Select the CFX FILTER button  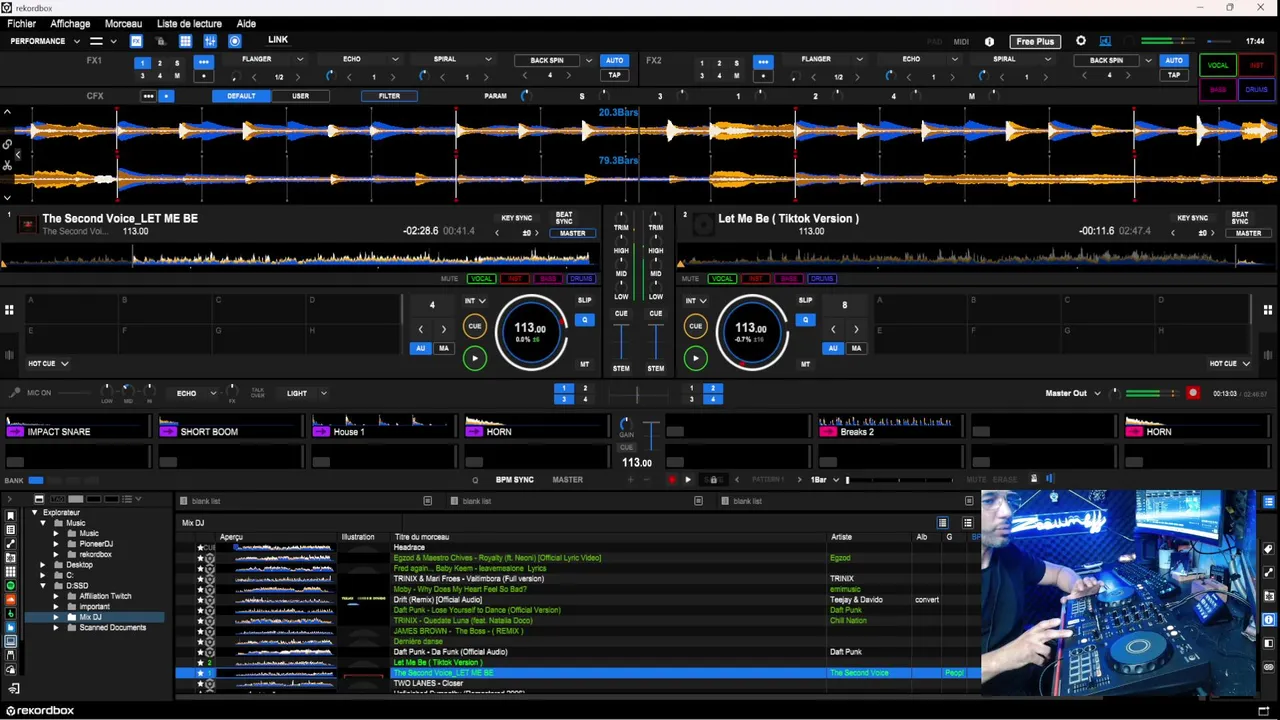389,96
